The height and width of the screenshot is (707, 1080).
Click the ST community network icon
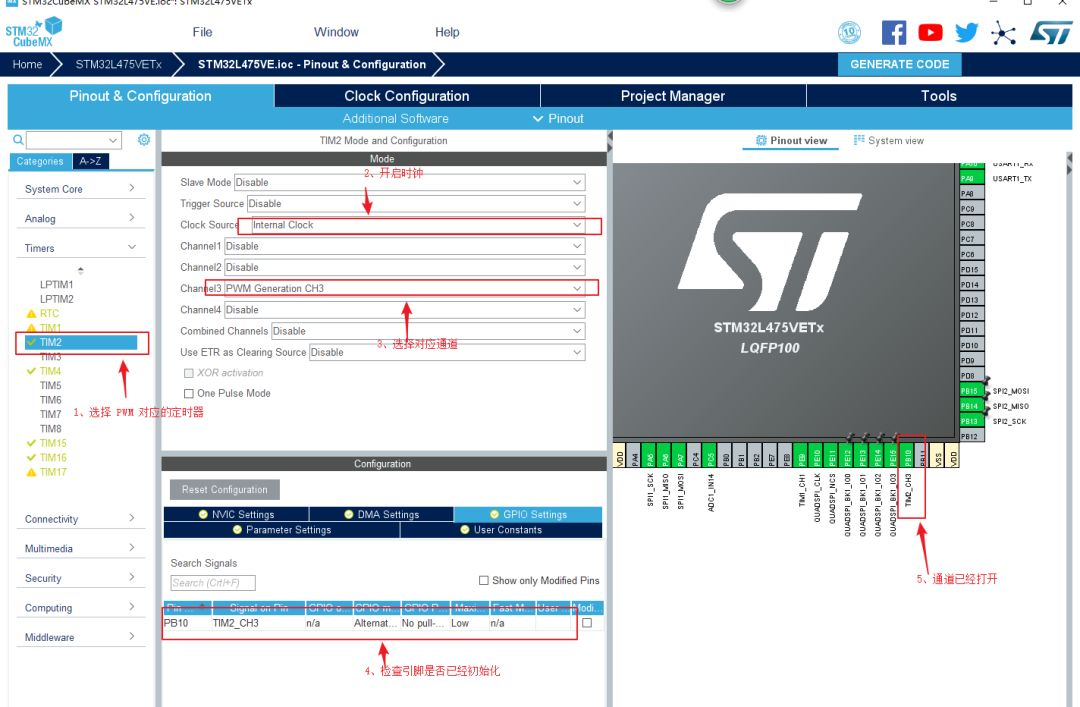(1003, 32)
